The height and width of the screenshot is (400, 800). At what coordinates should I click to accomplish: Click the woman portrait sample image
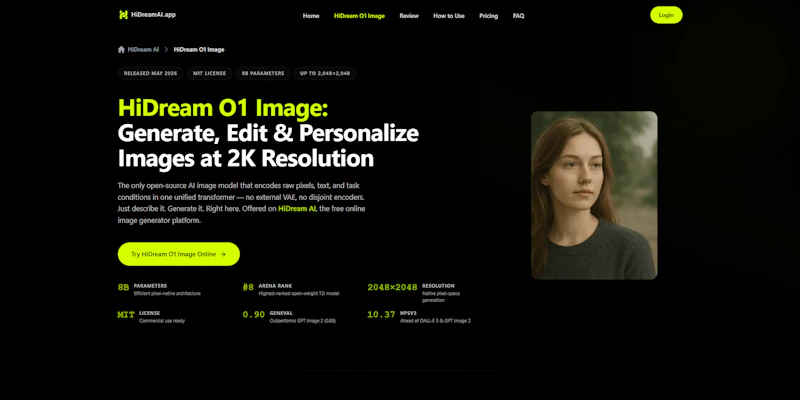pos(594,195)
